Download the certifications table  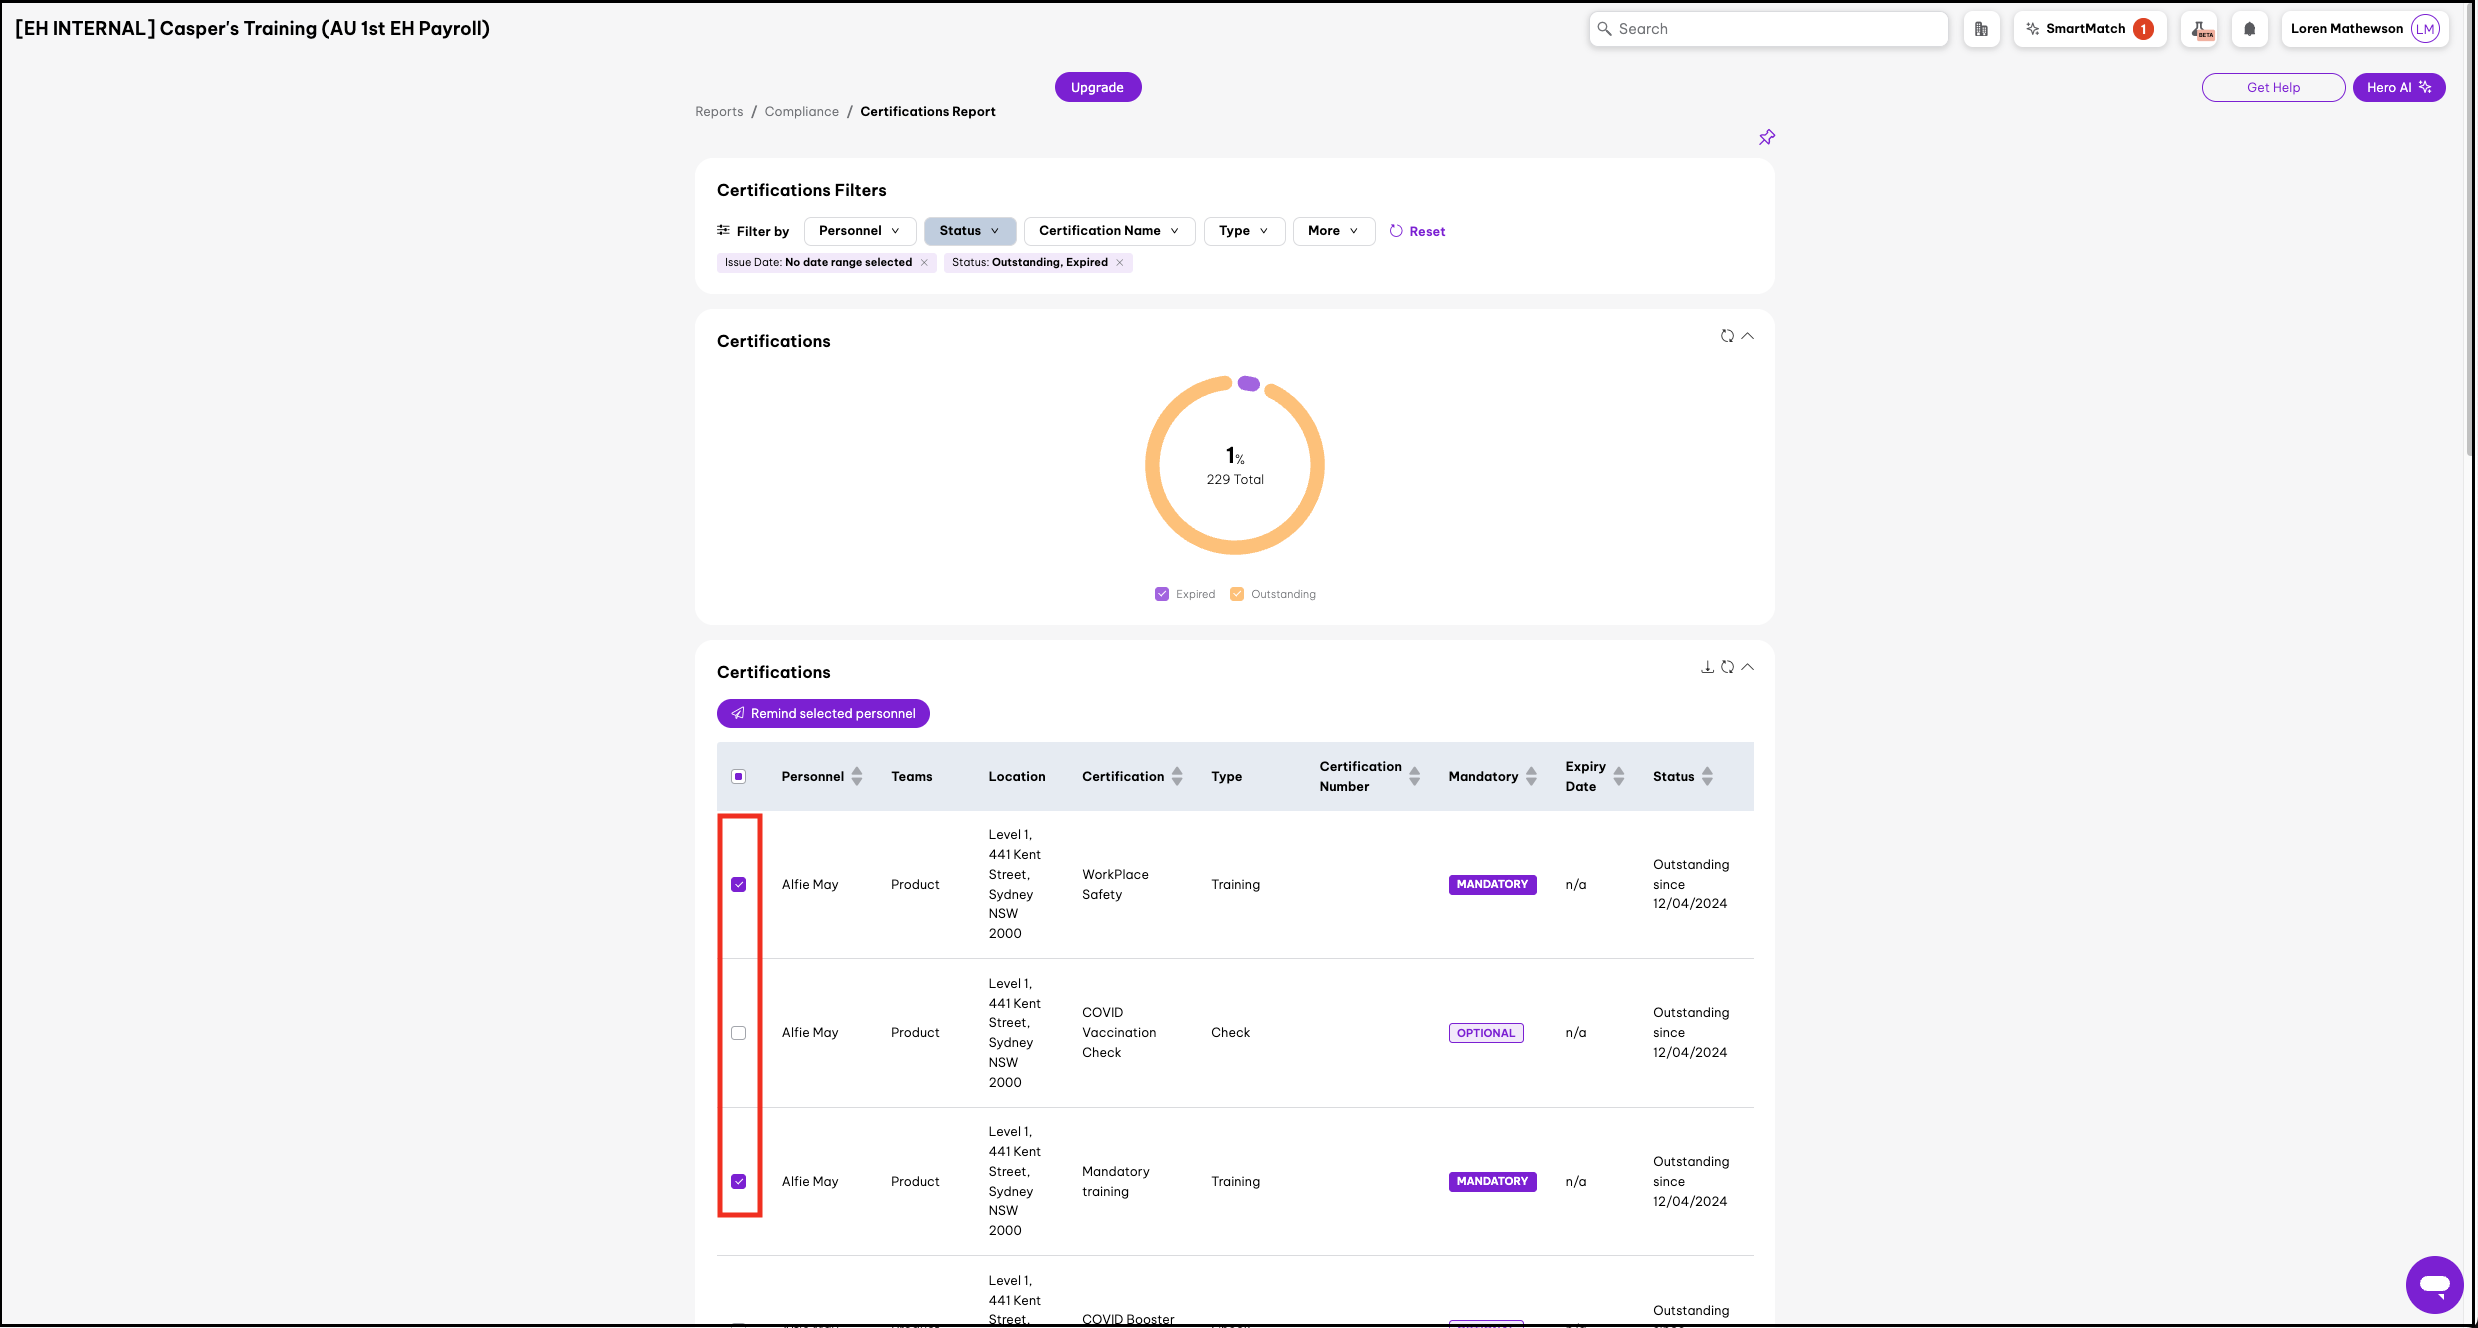1707,667
